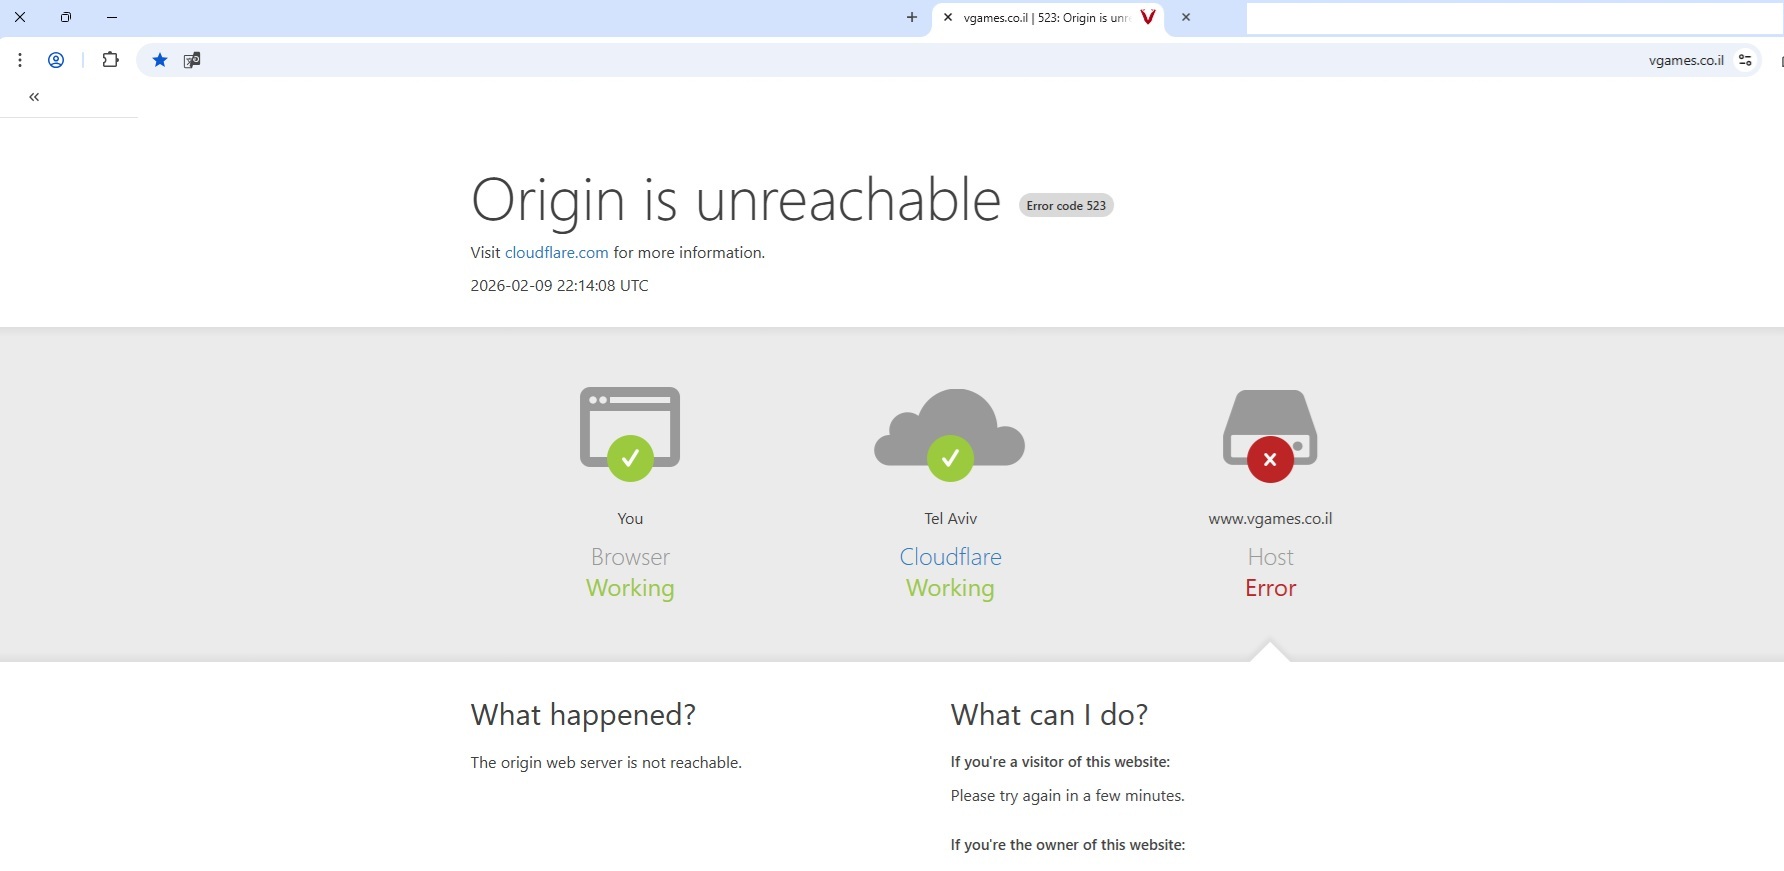Close the vgames.co.il tab

coord(948,17)
